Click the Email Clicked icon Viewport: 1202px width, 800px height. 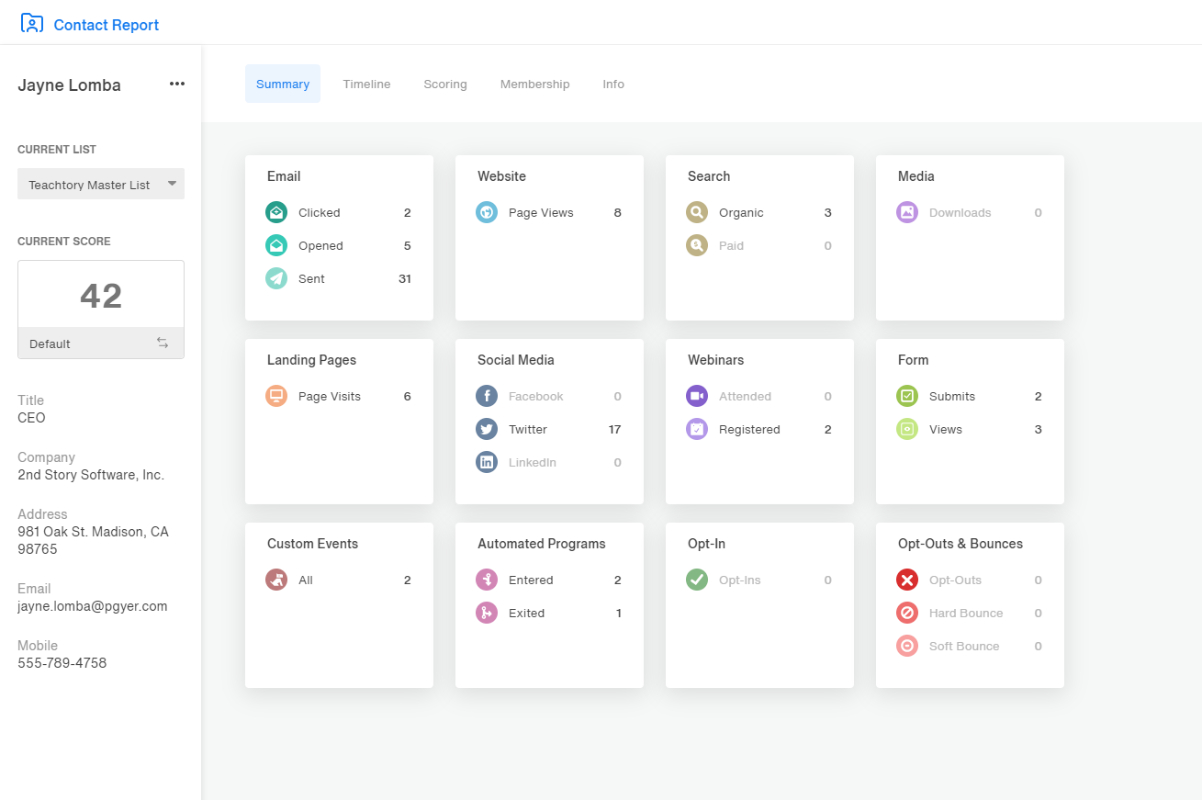tap(276, 212)
